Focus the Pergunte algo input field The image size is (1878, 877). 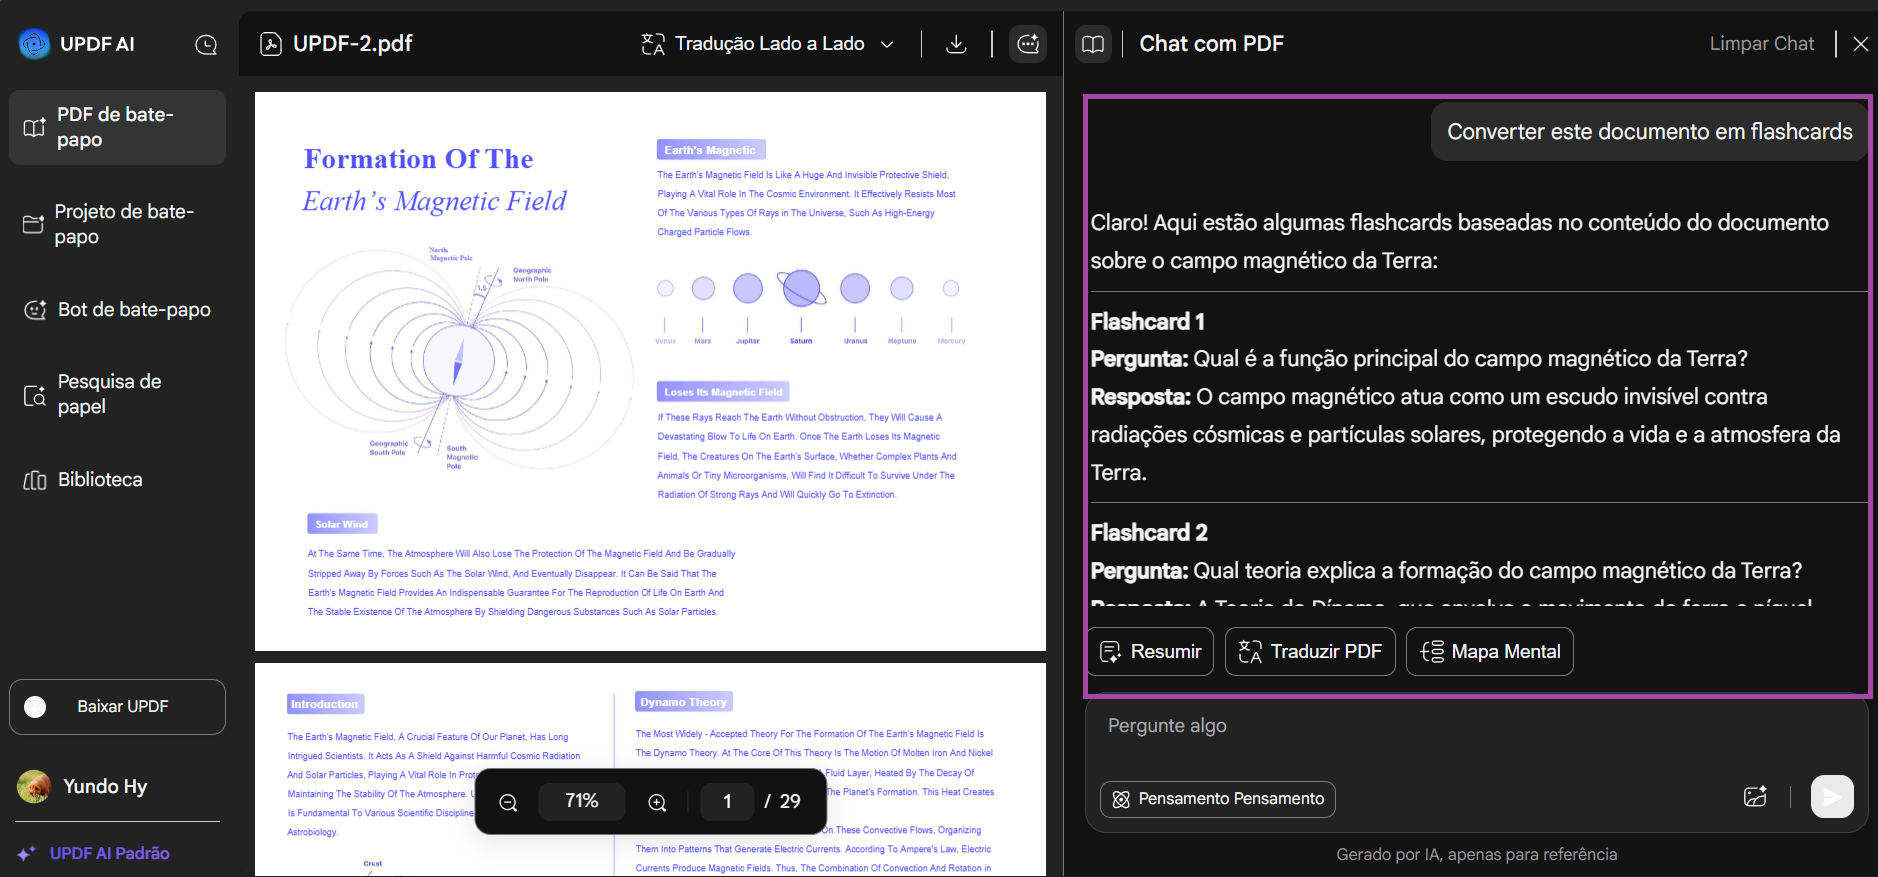(1476, 727)
